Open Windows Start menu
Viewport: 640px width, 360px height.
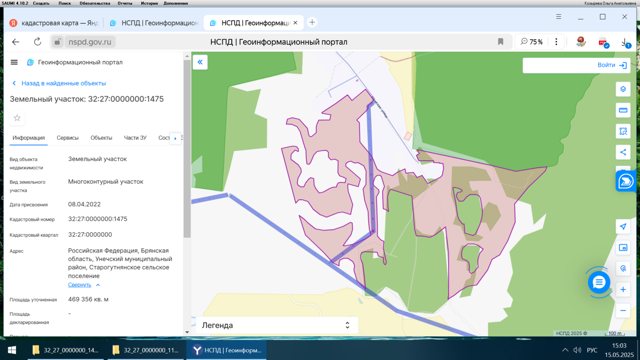[x=12, y=350]
